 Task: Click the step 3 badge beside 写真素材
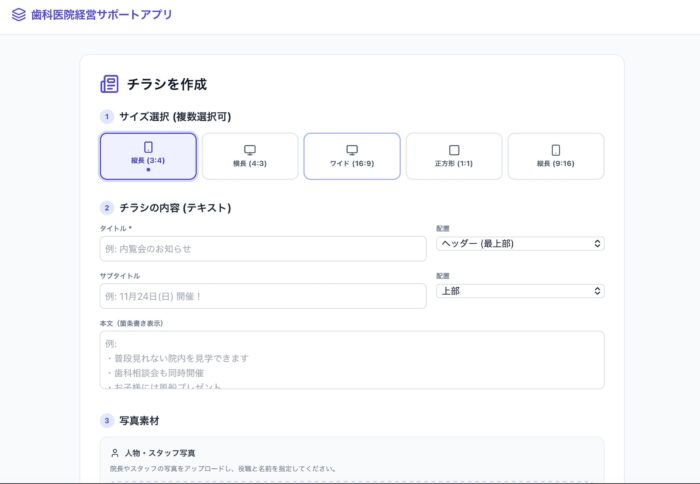point(107,420)
